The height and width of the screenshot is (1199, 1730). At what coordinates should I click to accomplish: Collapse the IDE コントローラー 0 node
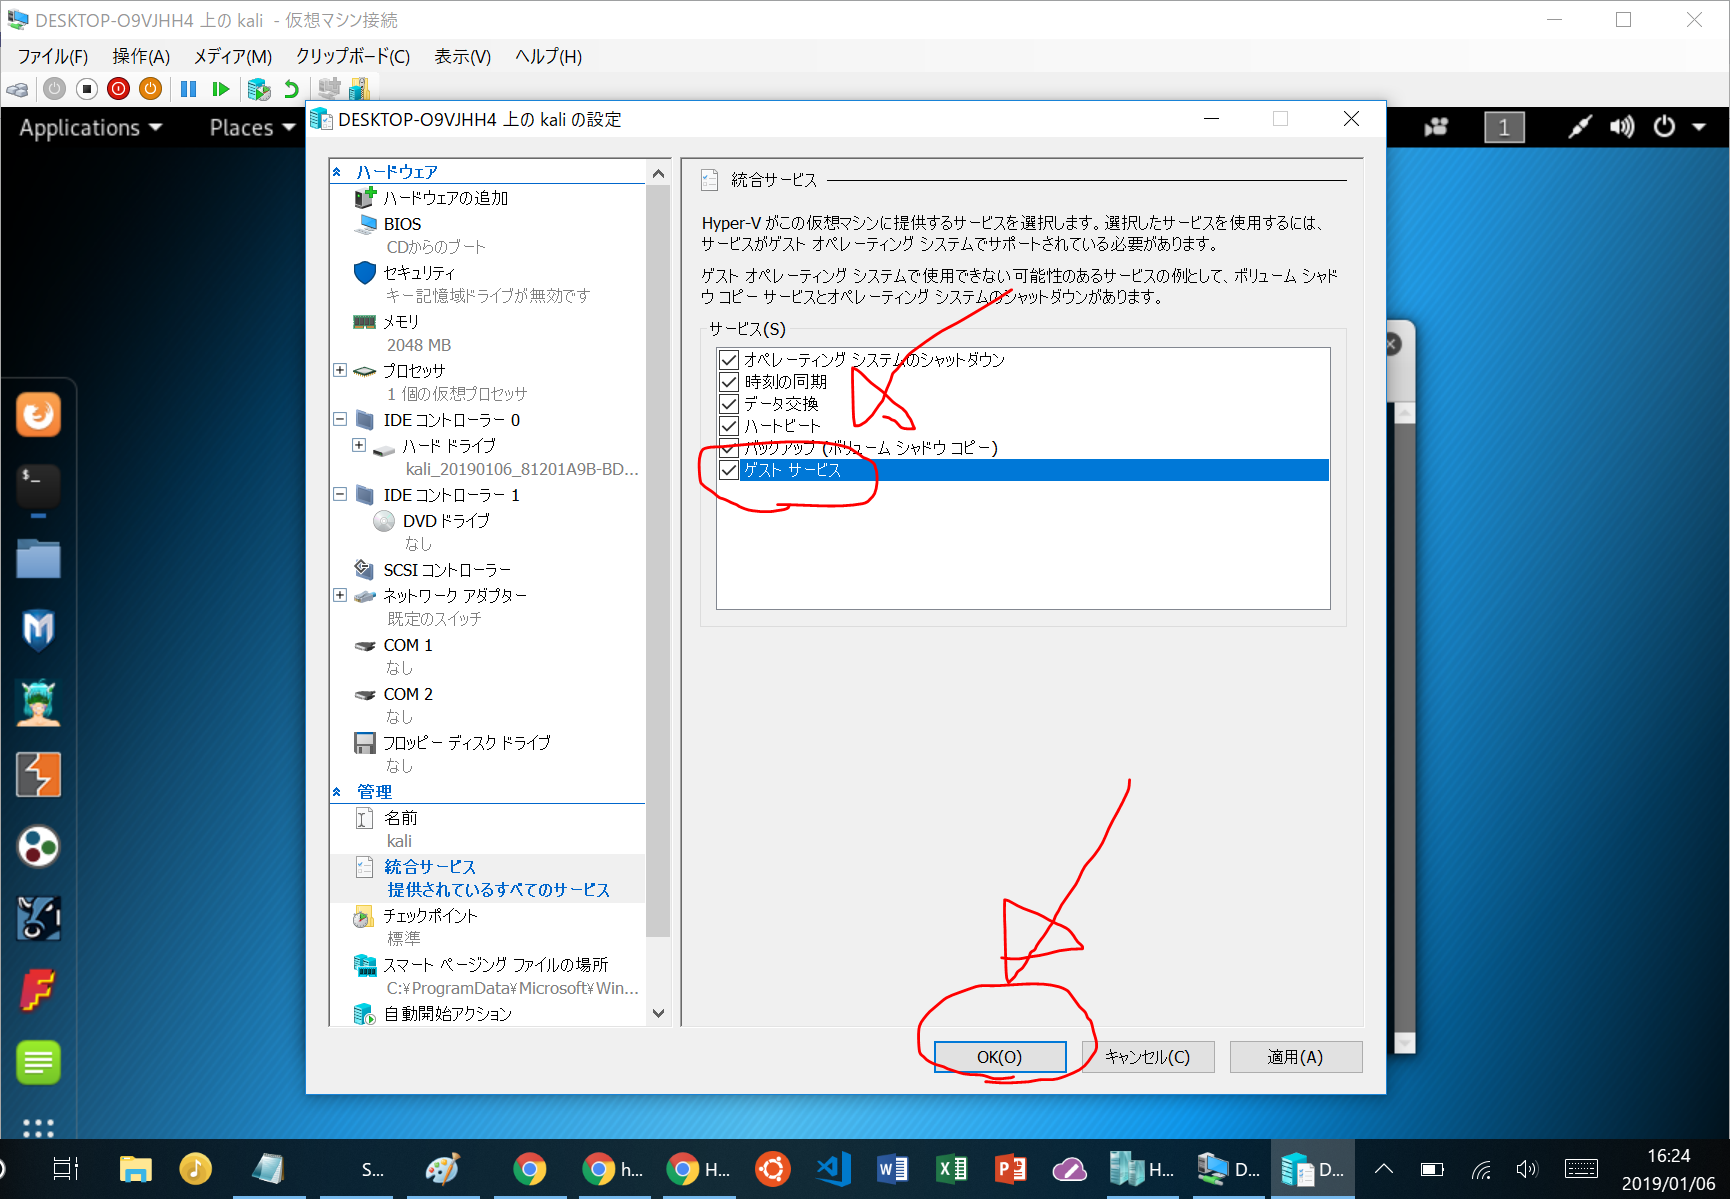[x=340, y=420]
